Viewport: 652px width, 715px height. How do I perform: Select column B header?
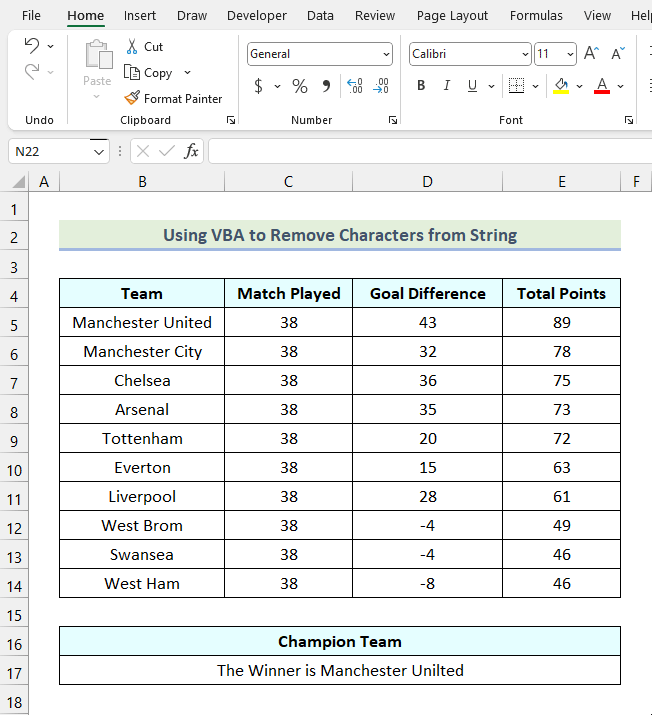pyautogui.click(x=142, y=182)
